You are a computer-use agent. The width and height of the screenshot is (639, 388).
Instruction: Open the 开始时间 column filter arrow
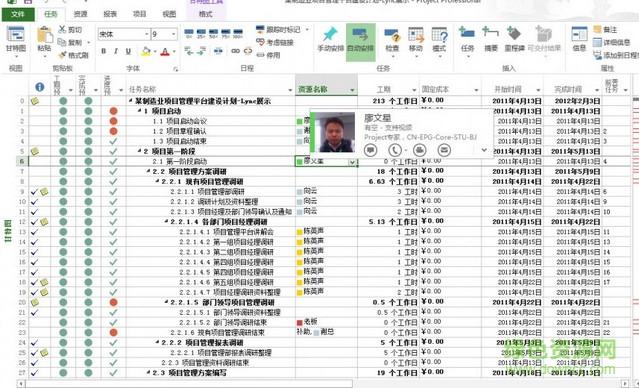[x=538, y=90]
